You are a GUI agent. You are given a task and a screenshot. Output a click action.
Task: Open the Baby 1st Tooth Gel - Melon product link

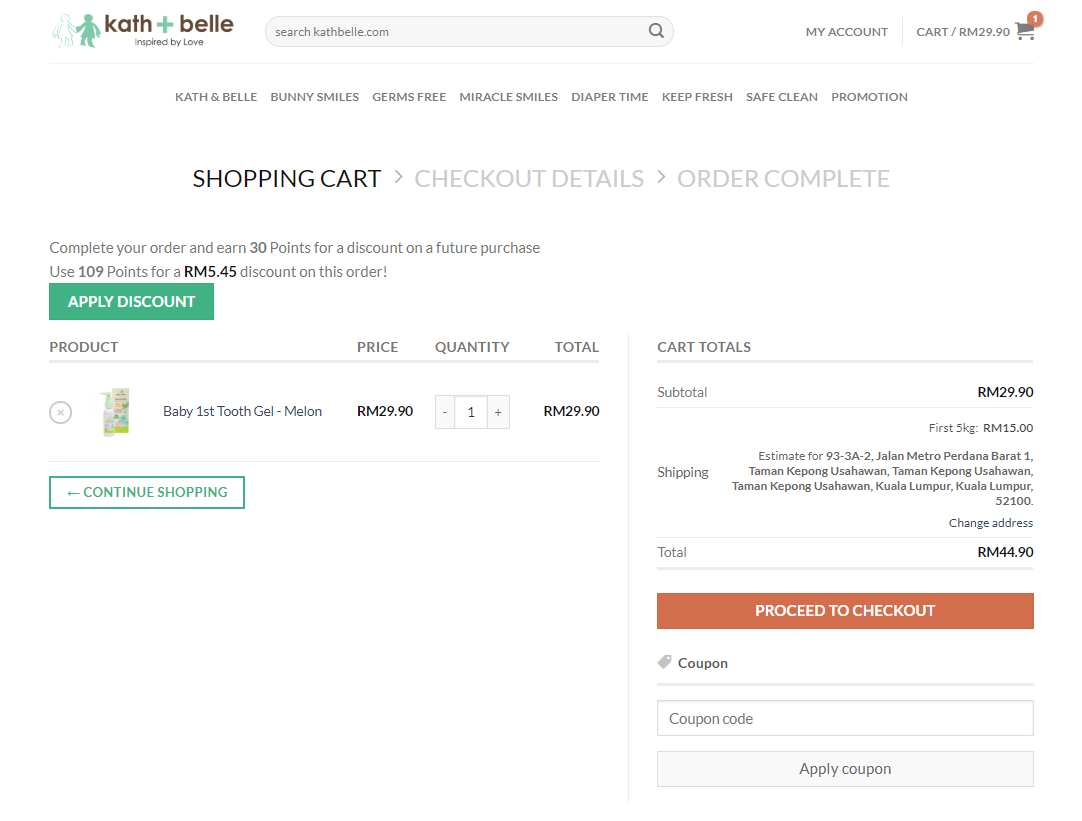pyautogui.click(x=243, y=411)
